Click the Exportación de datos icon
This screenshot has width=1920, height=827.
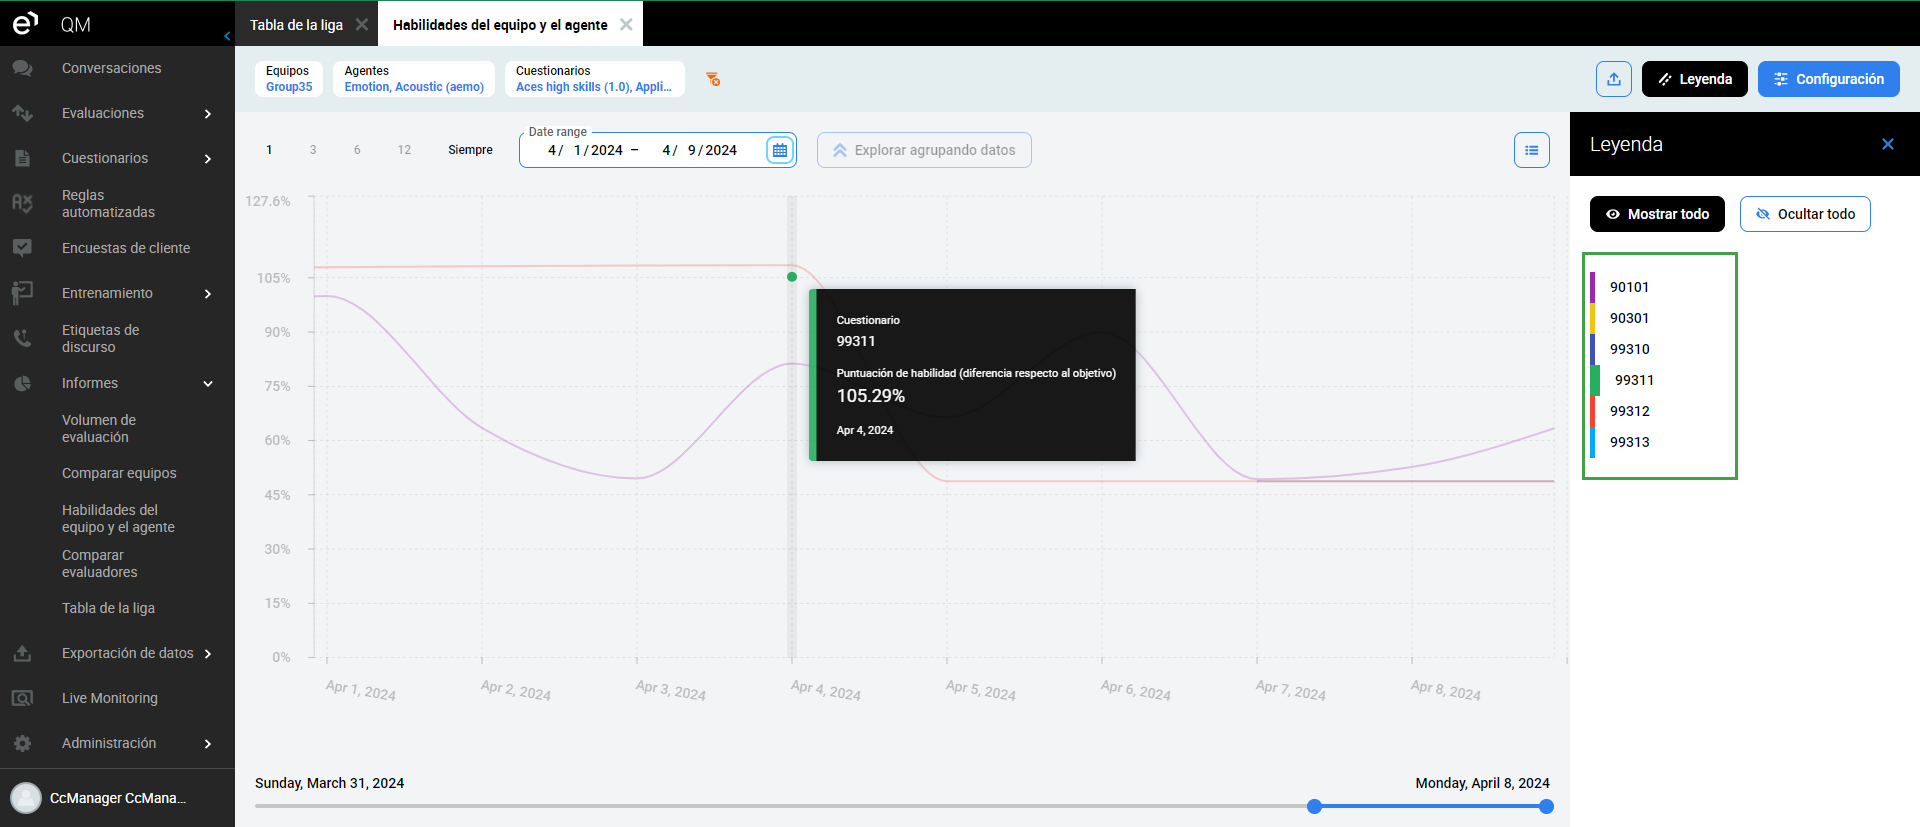click(x=22, y=653)
